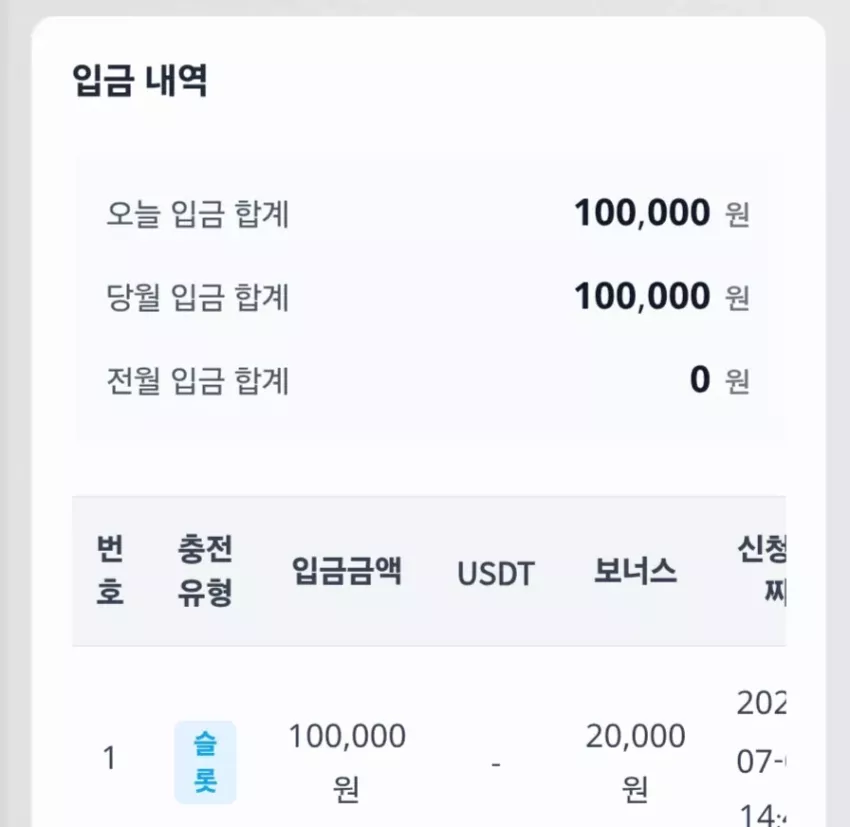Select the 오늘 입금 합계 label

[197, 214]
